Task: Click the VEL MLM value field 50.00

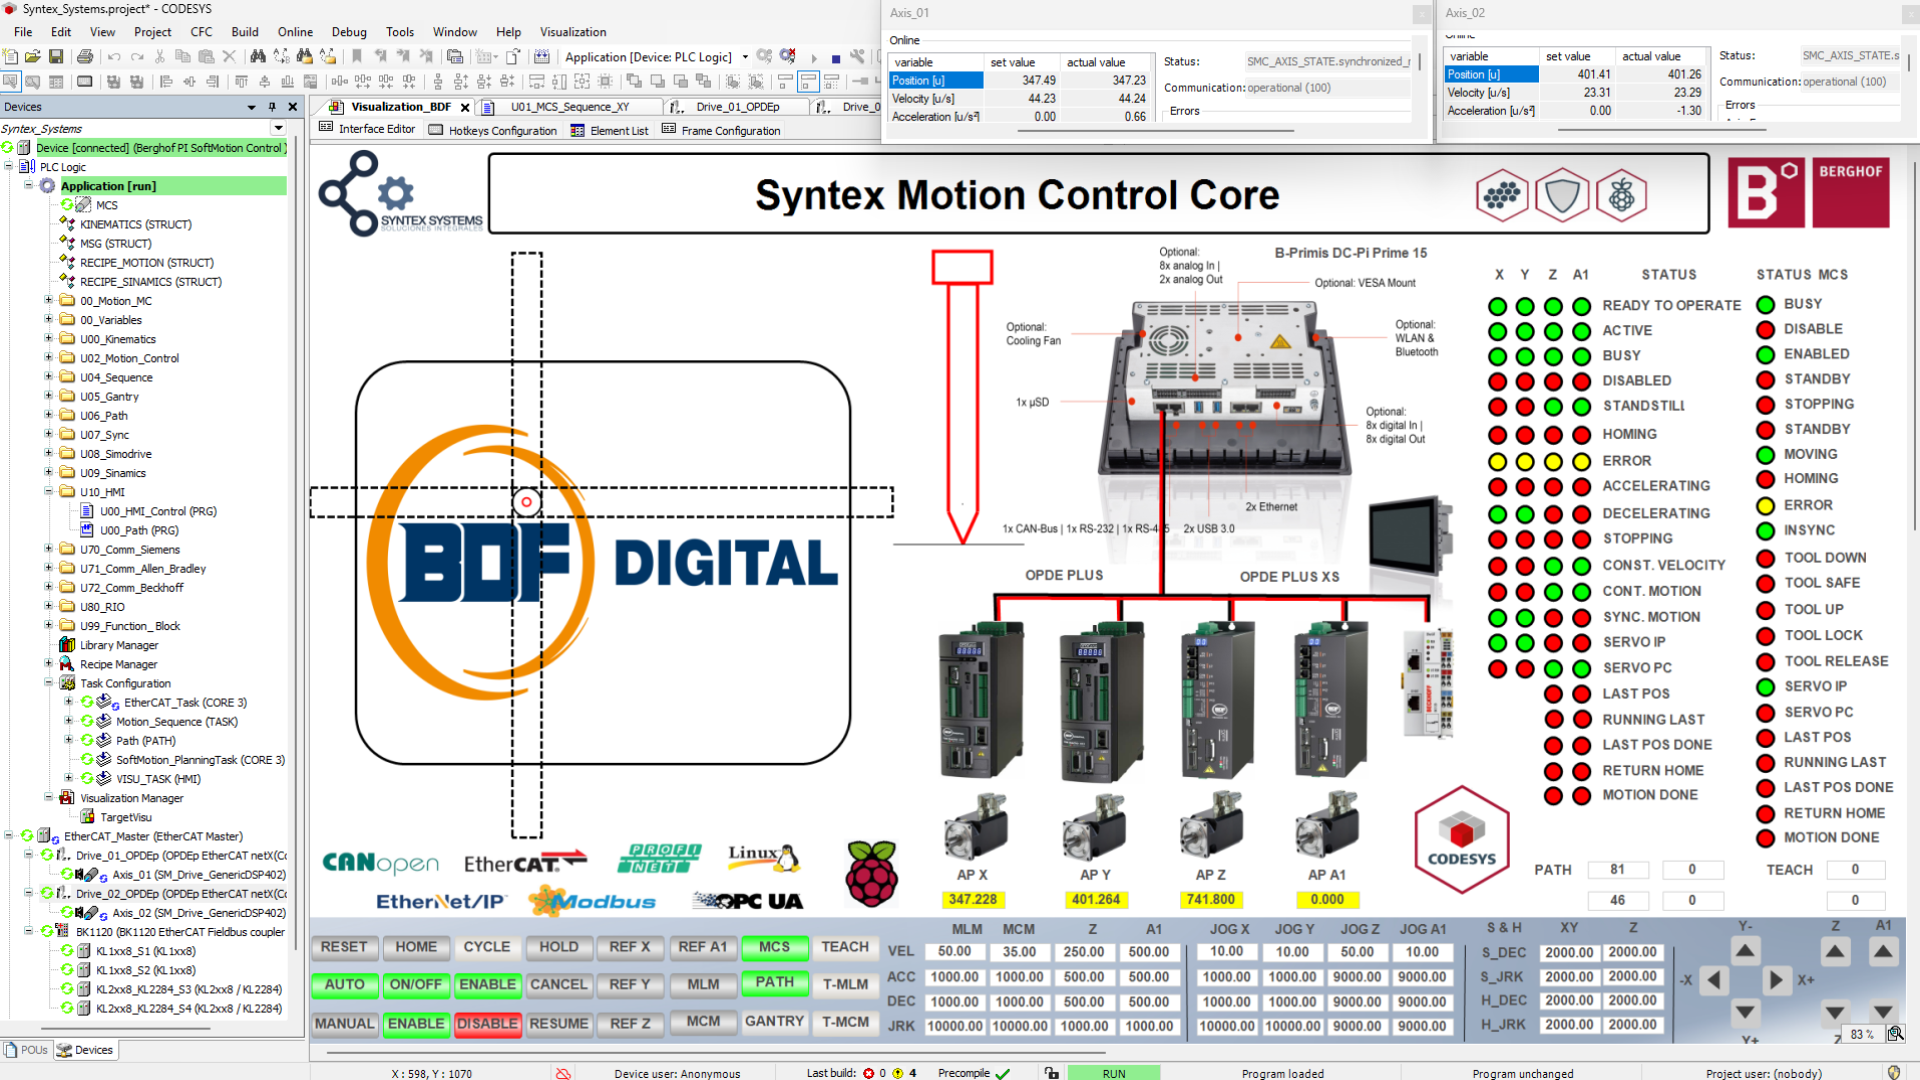Action: 954,952
